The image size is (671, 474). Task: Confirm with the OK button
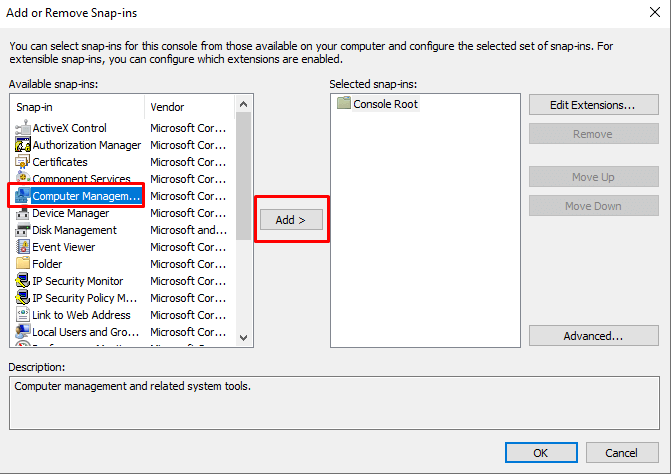click(x=540, y=453)
